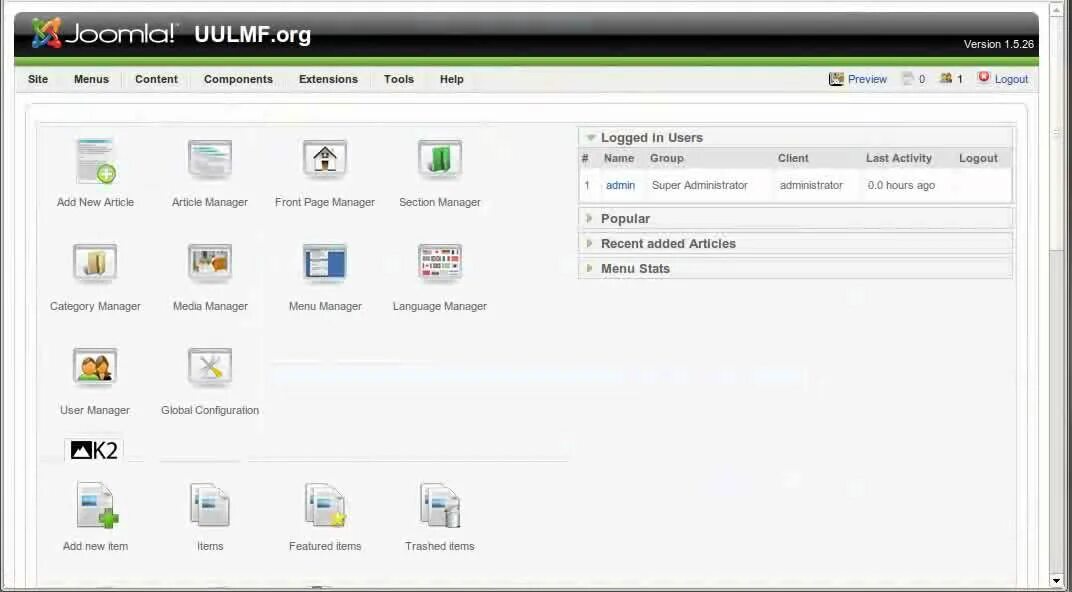Click the red Logout icon
The image size is (1072, 592).
coord(984,77)
